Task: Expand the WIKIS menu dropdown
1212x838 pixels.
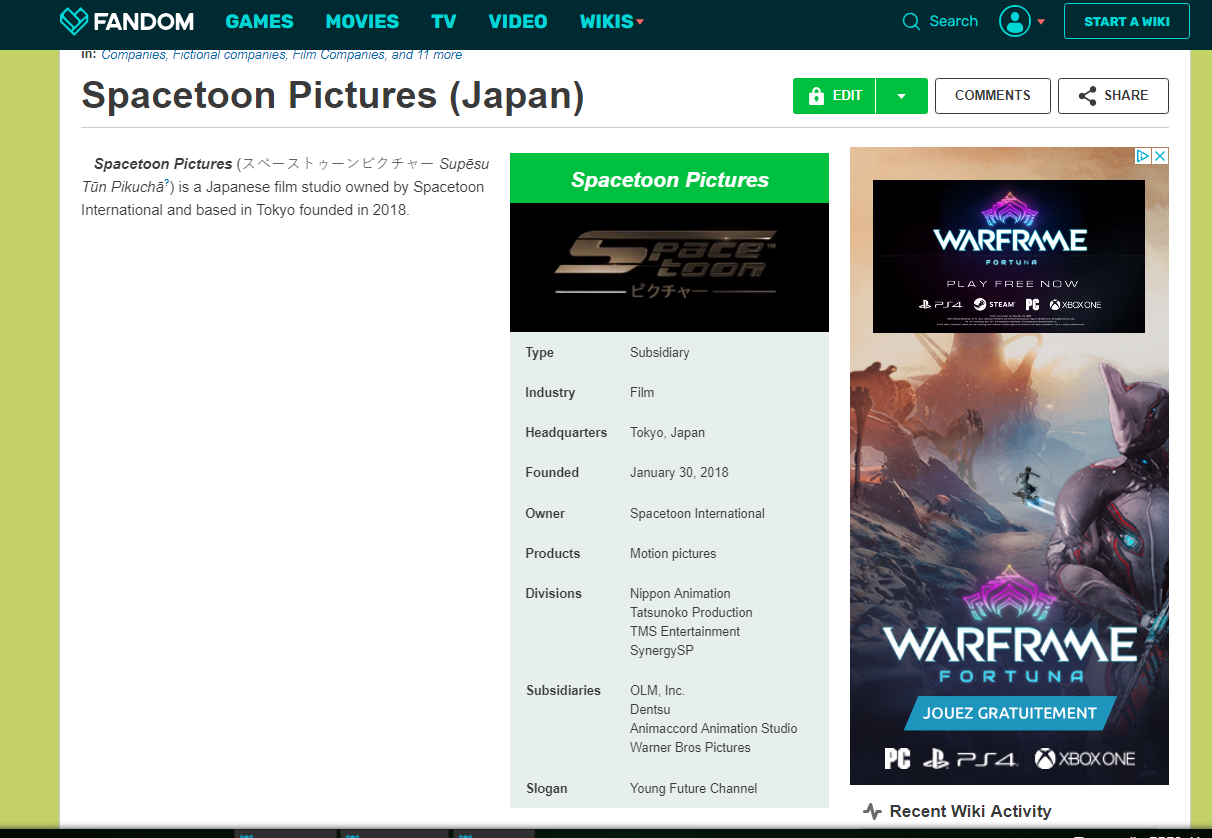Action: [x=612, y=21]
